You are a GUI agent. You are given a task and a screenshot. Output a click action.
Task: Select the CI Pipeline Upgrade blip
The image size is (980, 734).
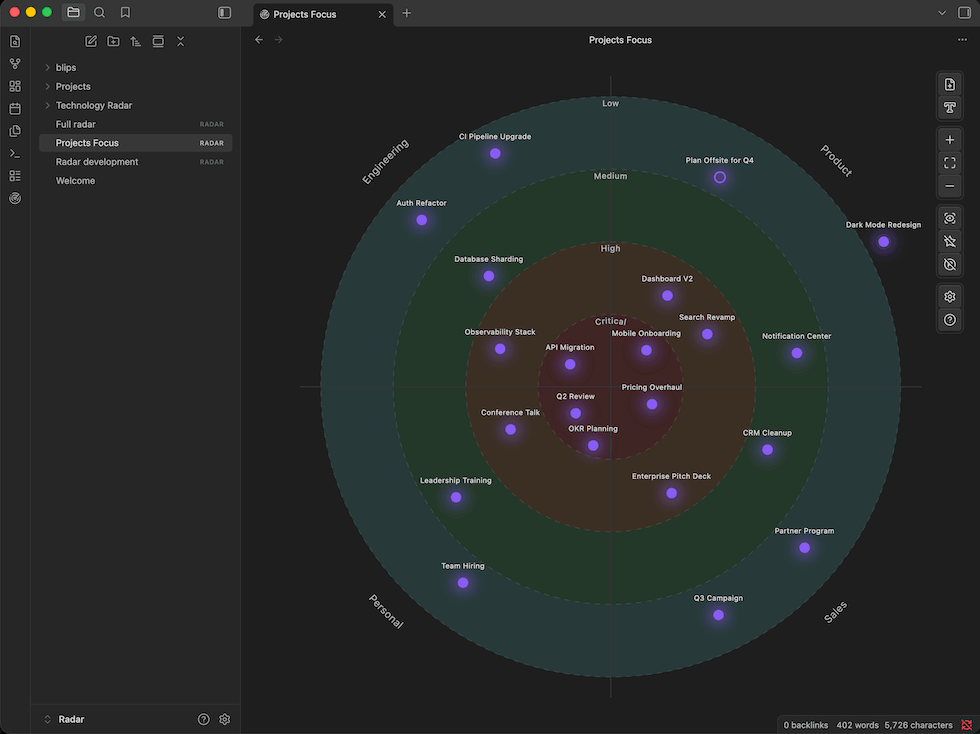[x=495, y=153]
